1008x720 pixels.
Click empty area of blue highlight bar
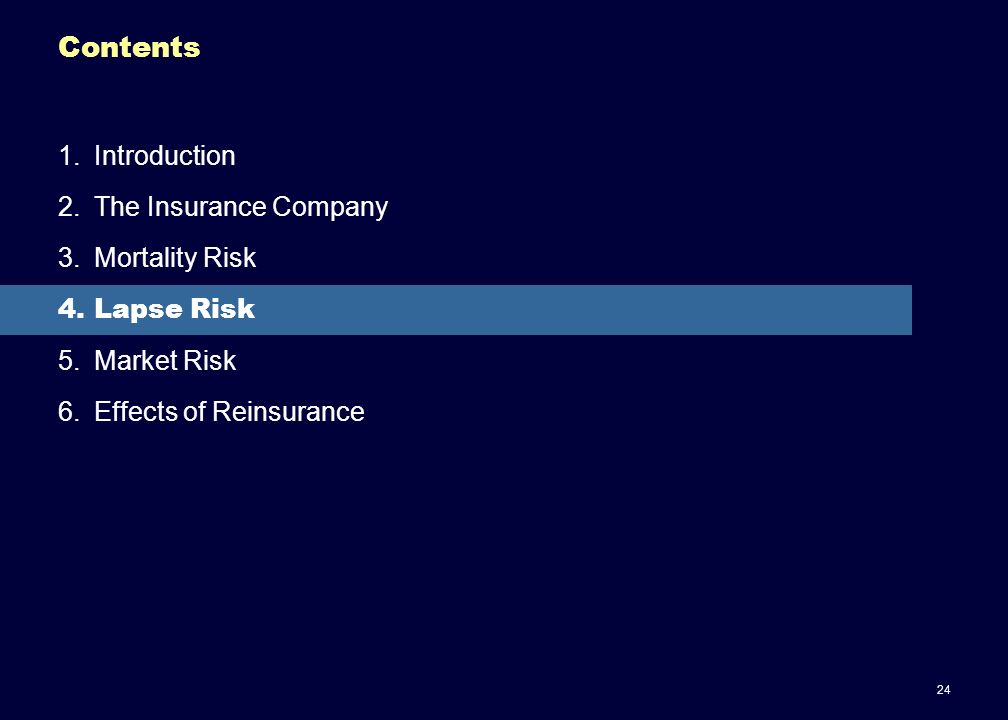pyautogui.click(x=579, y=310)
